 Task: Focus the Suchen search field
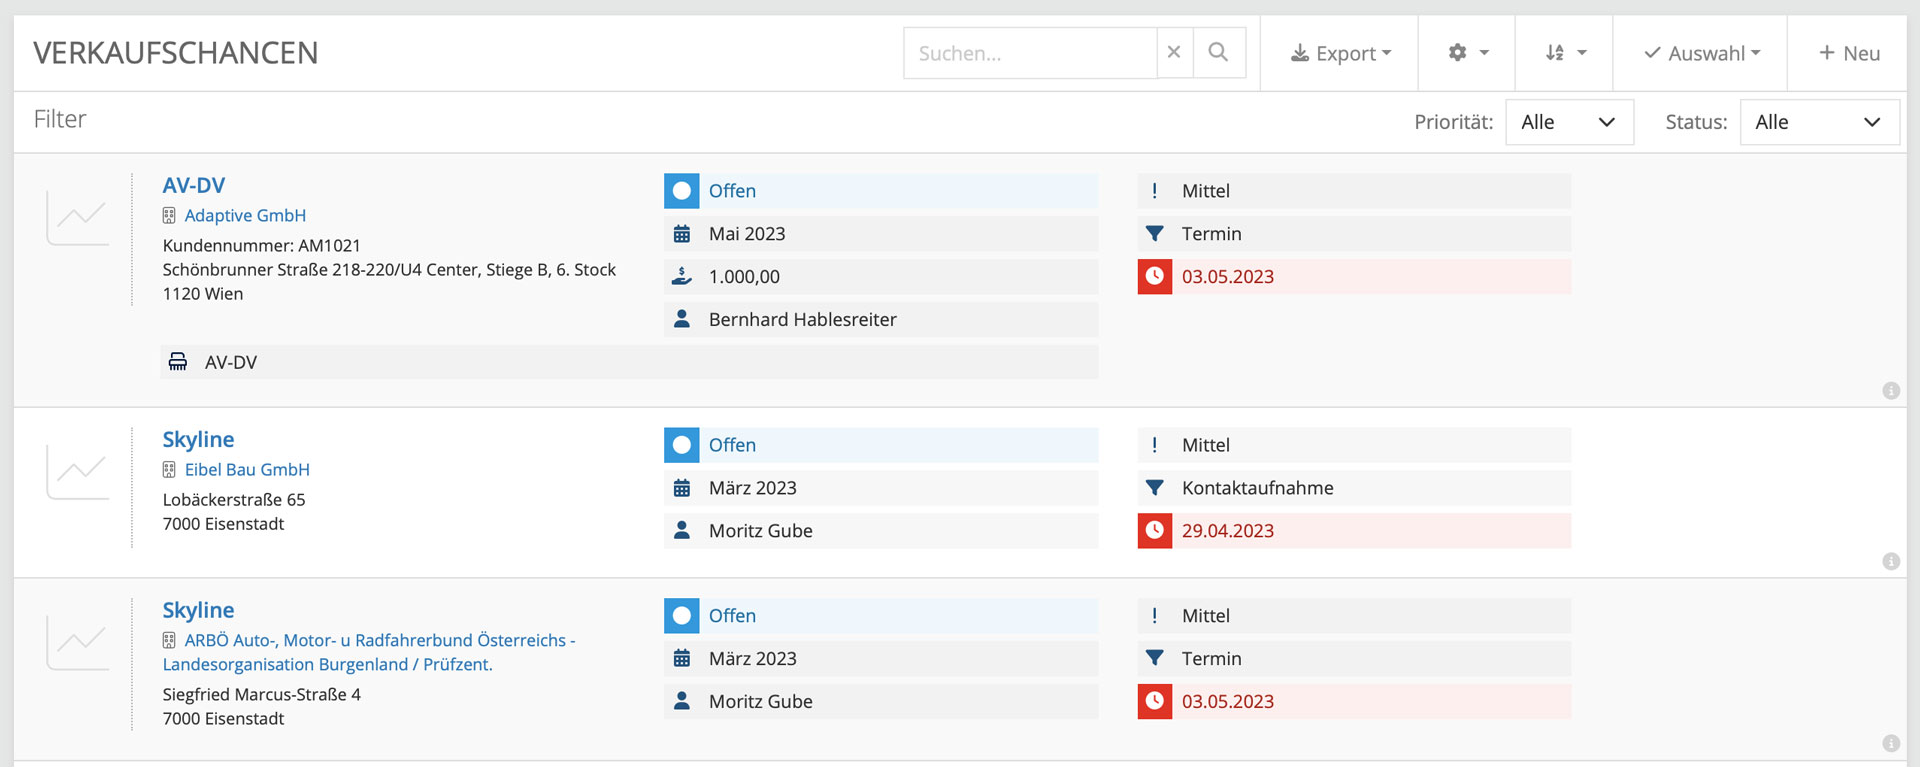(x=1030, y=53)
